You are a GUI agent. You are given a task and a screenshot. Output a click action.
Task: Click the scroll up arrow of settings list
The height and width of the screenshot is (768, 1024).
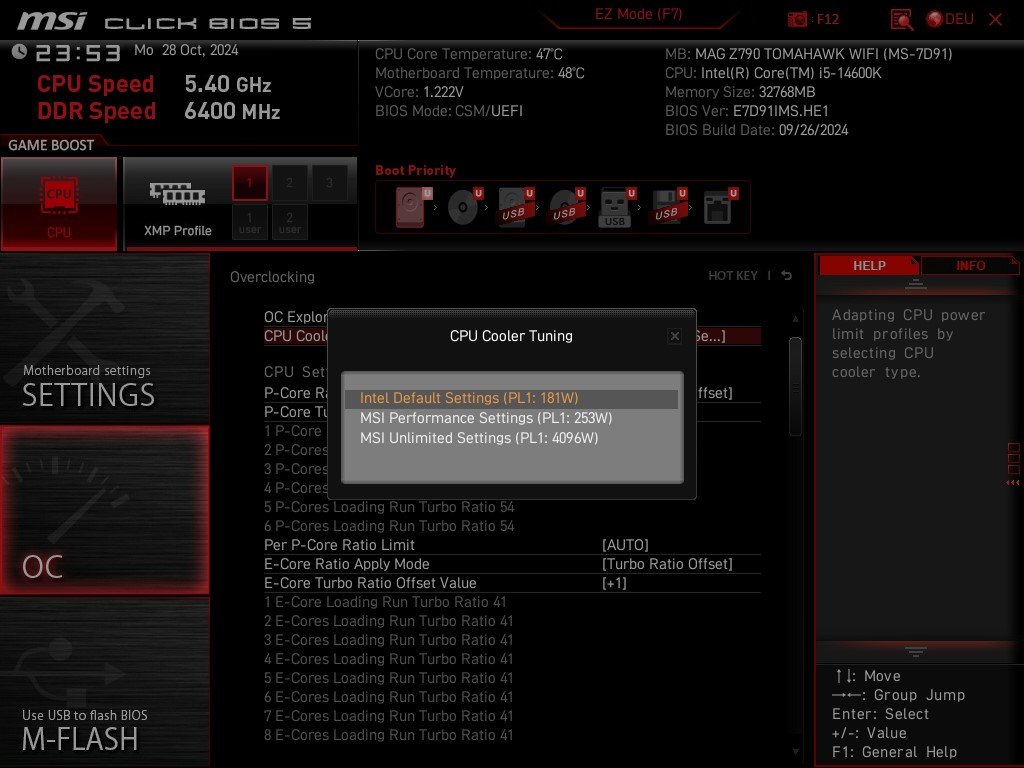795,319
